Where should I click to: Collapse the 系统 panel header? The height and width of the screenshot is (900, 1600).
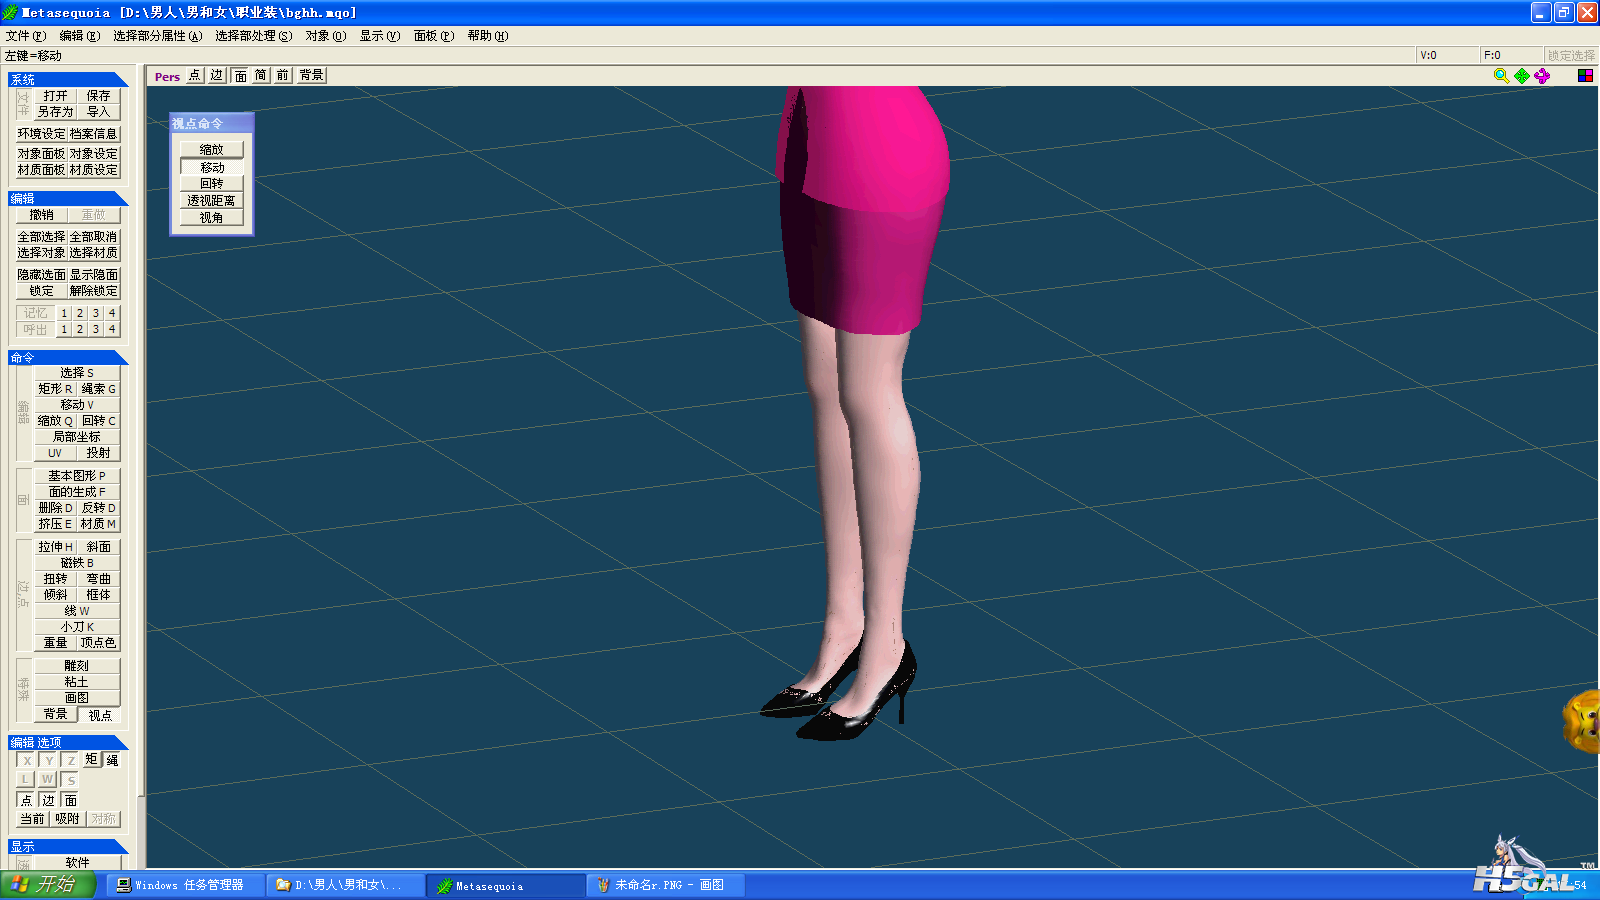pyautogui.click(x=68, y=79)
